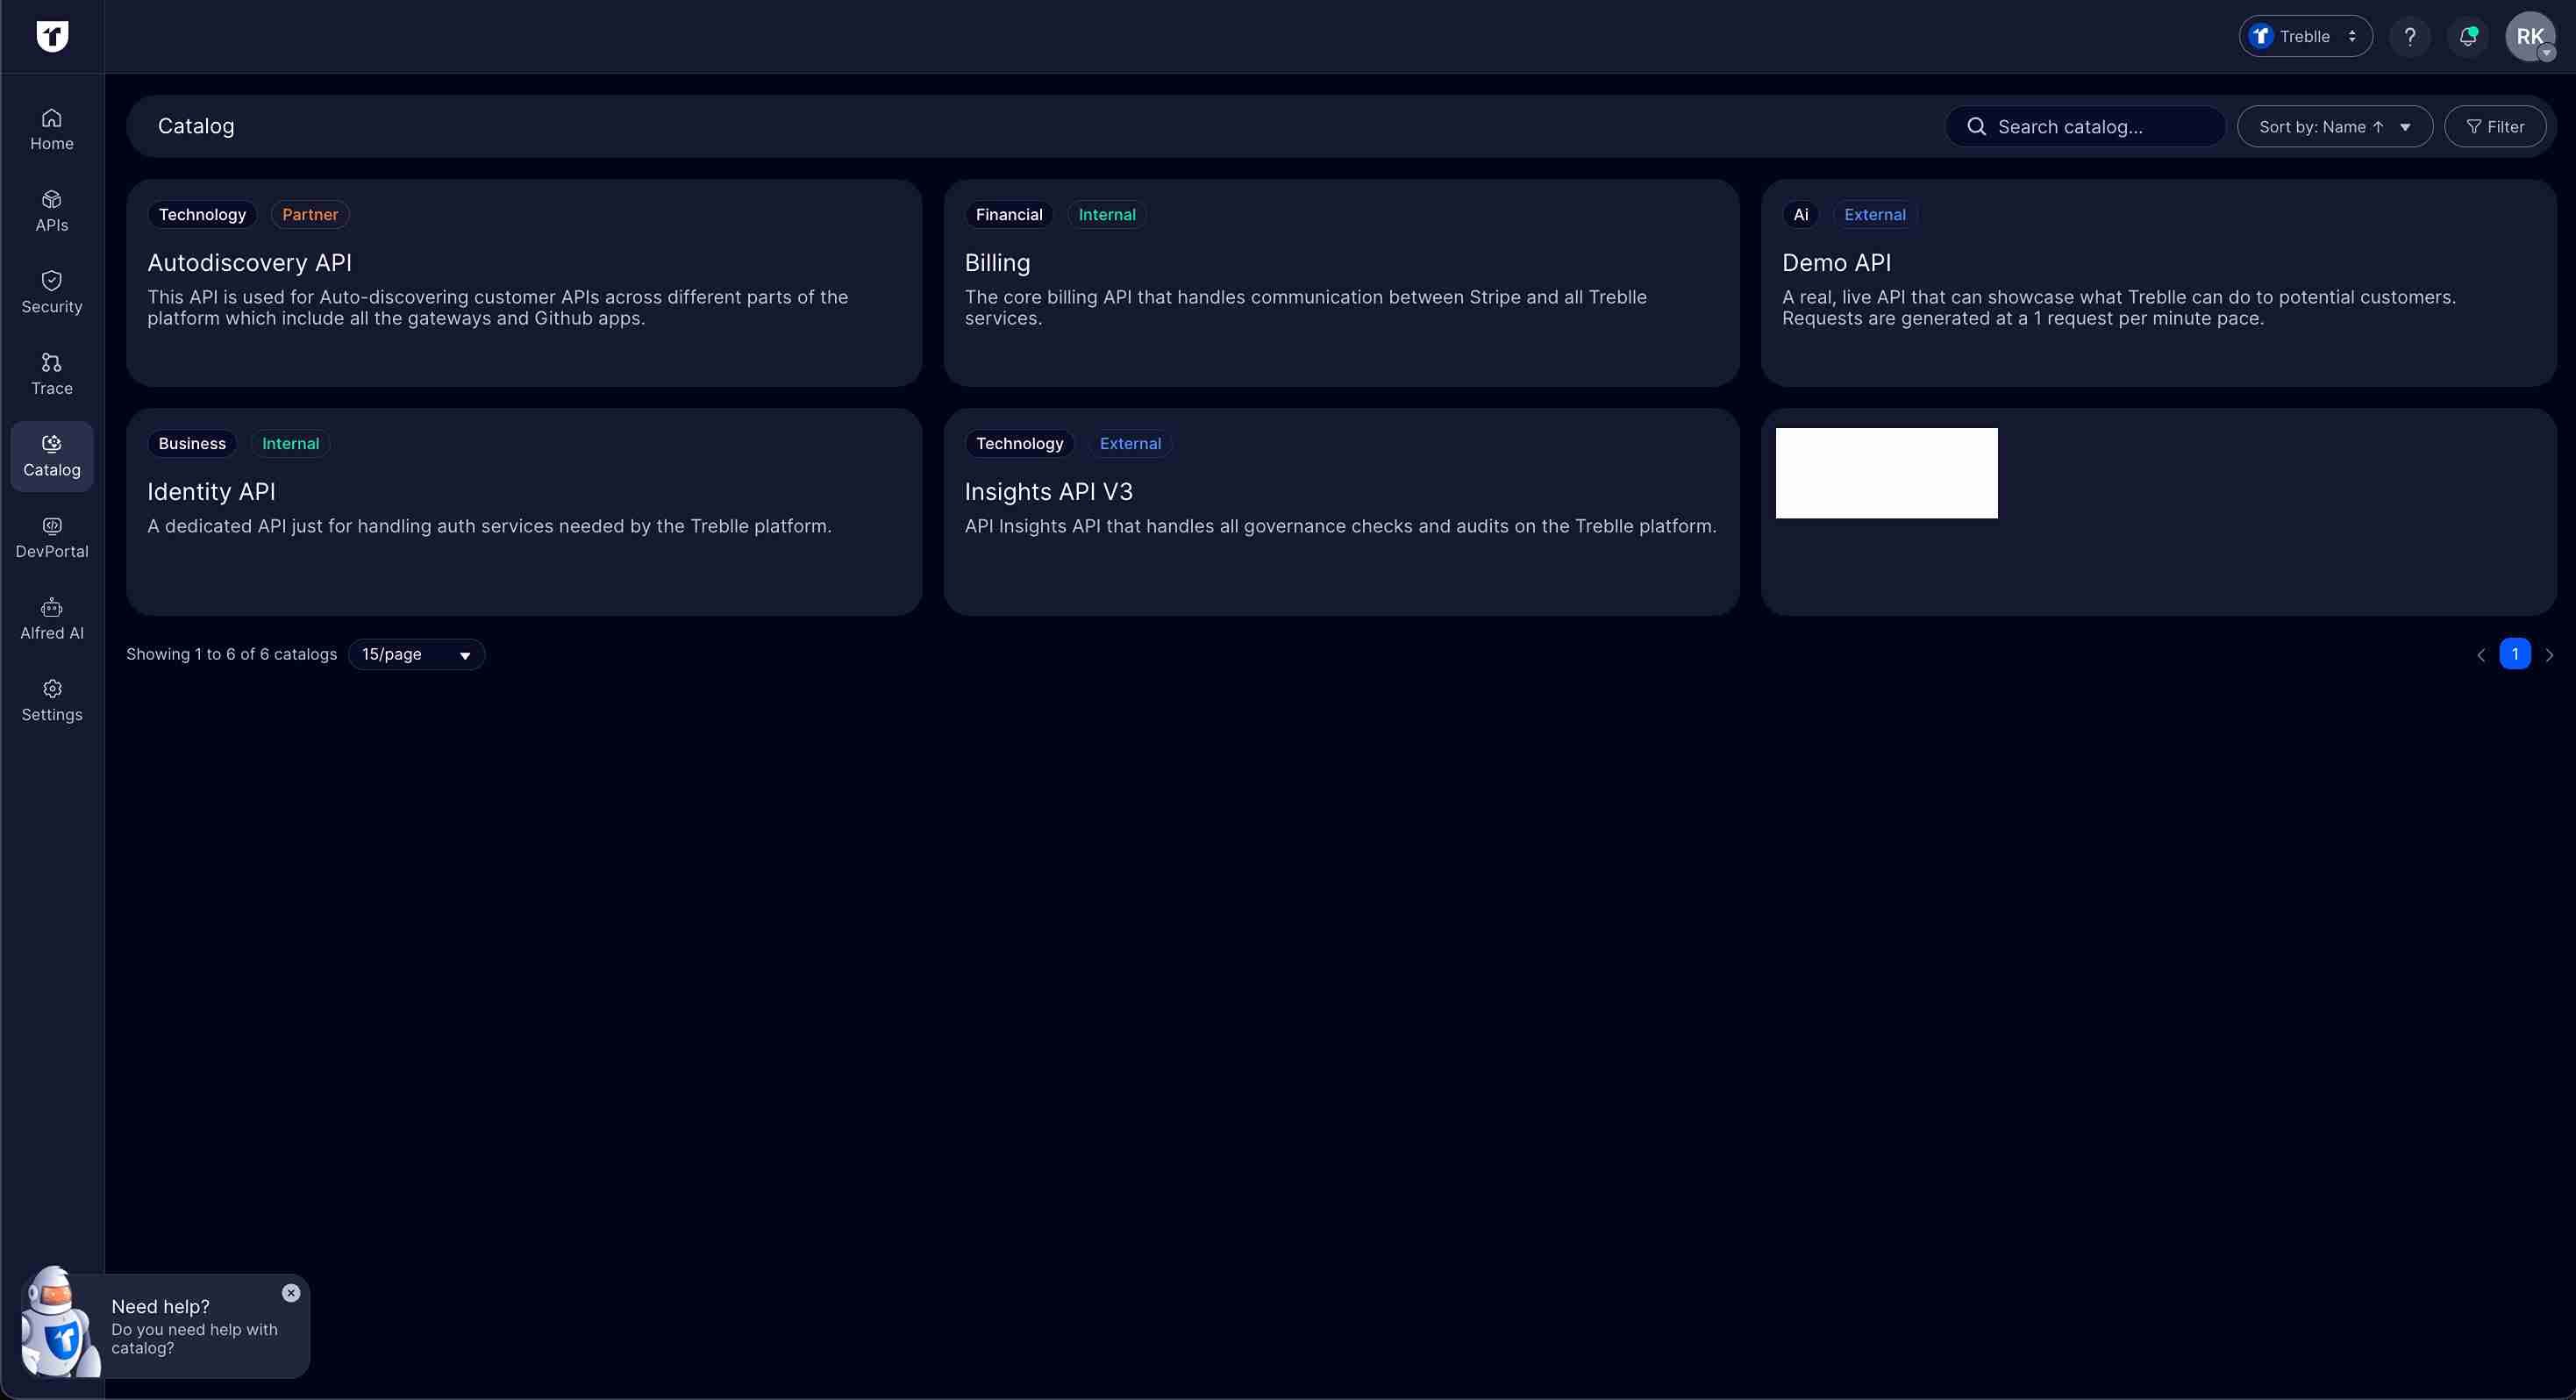Navigate to Trace via sidebar icon
The width and height of the screenshot is (2576, 1400).
[x=51, y=372]
